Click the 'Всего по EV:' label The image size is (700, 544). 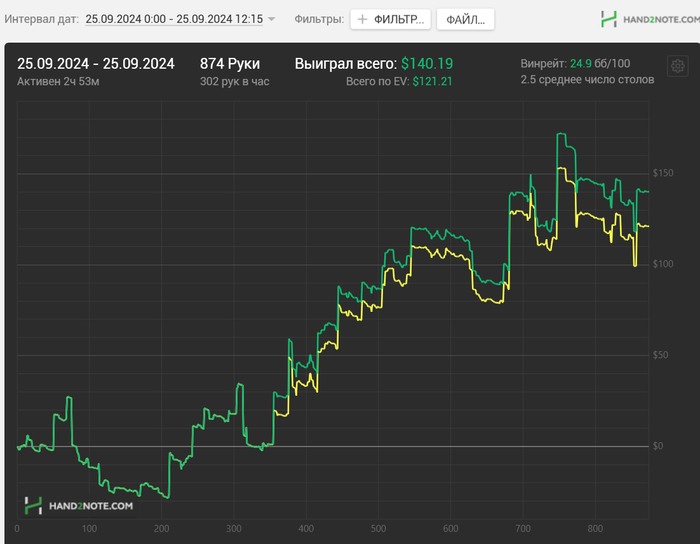(x=378, y=81)
